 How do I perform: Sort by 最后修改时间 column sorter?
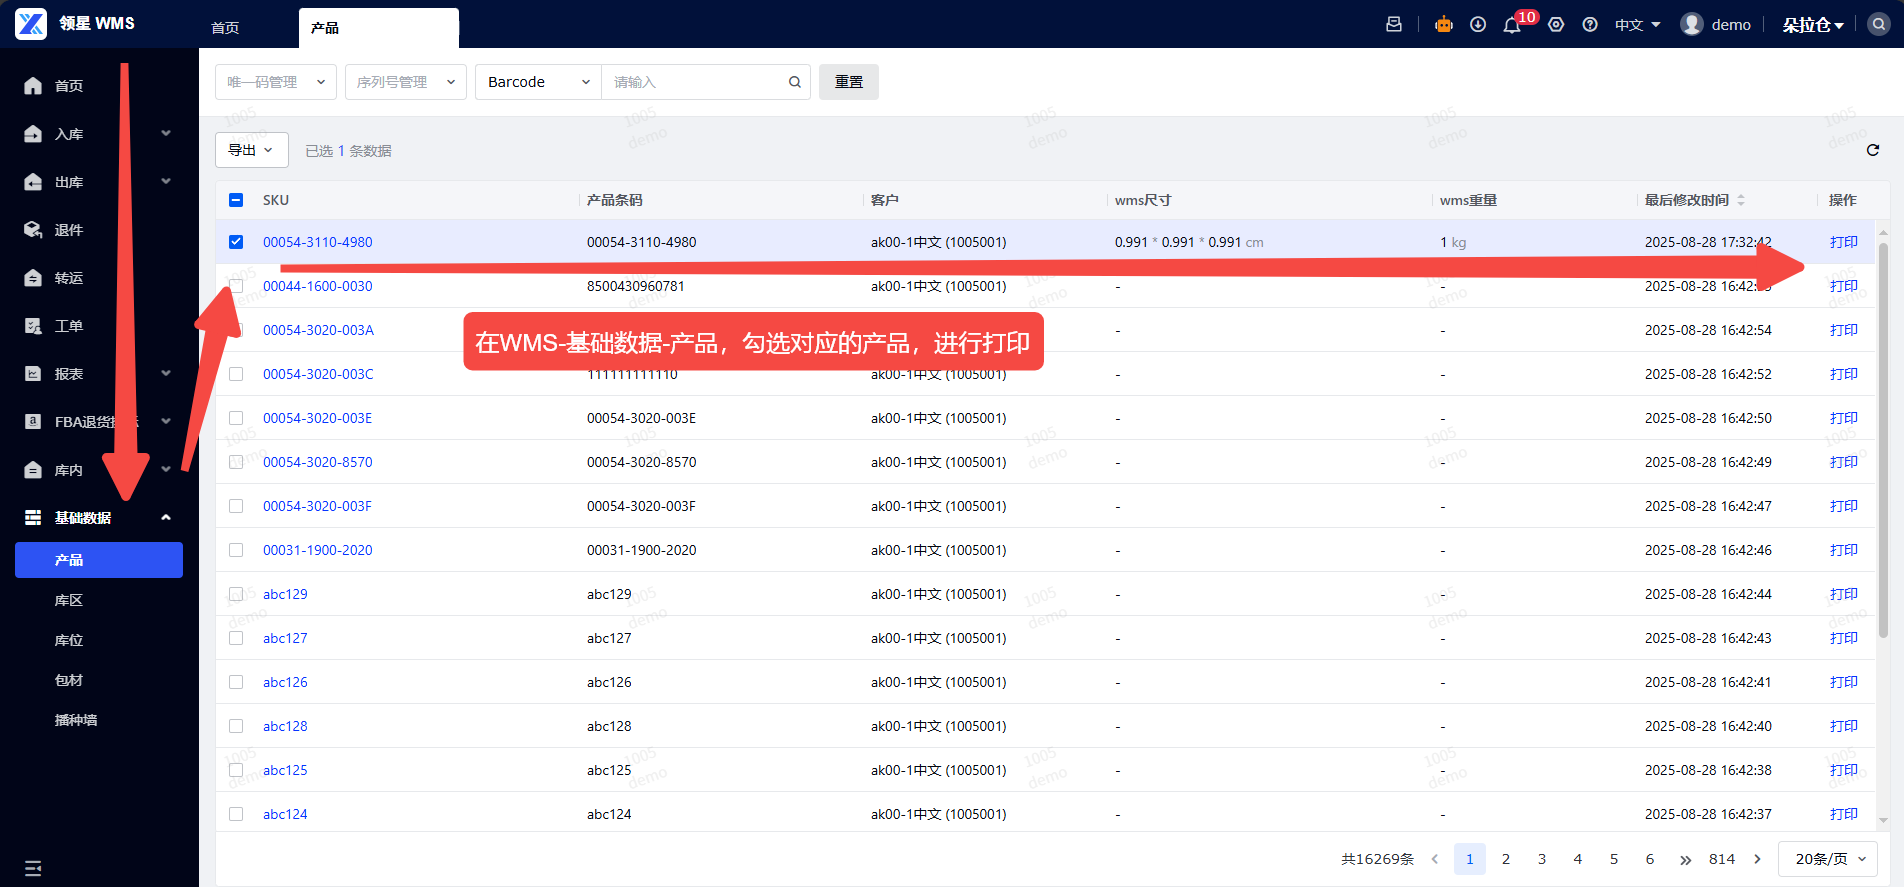[x=1740, y=200]
